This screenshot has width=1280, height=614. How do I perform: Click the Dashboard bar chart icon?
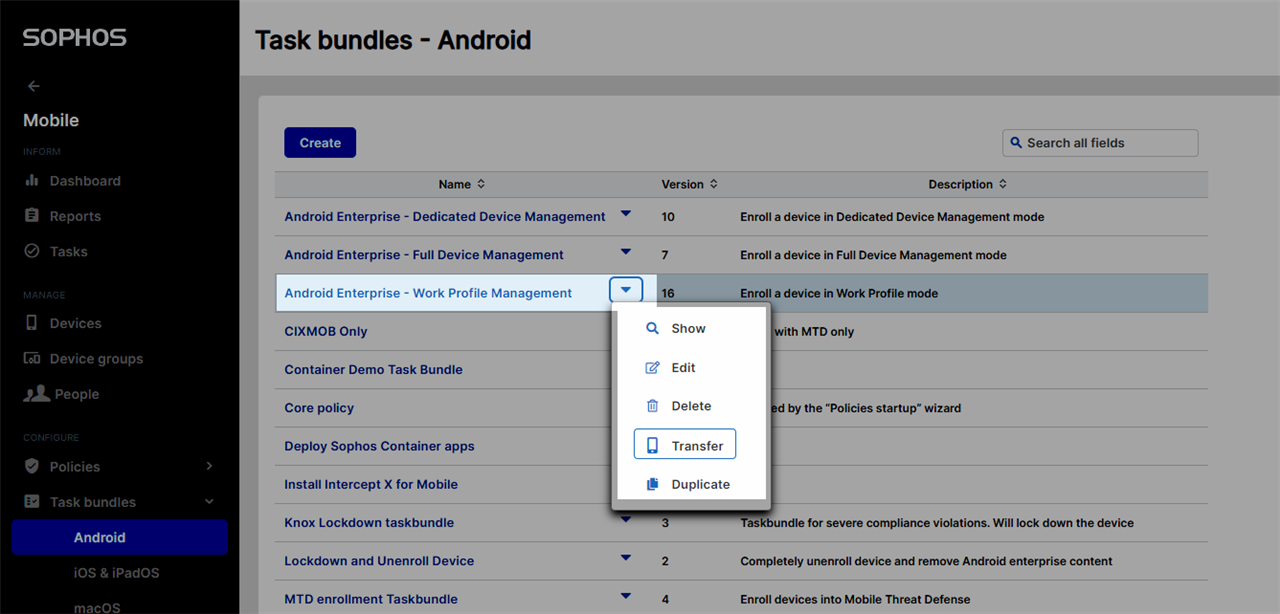[x=31, y=180]
